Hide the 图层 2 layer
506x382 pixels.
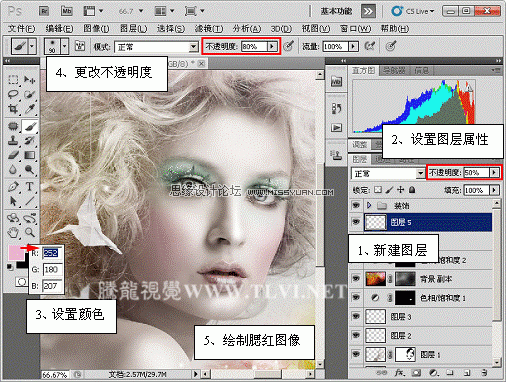[356, 335]
